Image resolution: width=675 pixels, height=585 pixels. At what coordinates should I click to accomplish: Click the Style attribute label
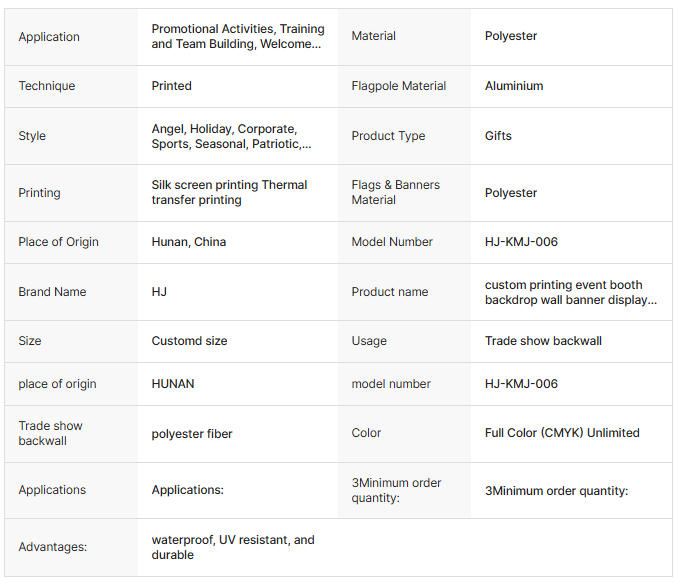coord(32,136)
